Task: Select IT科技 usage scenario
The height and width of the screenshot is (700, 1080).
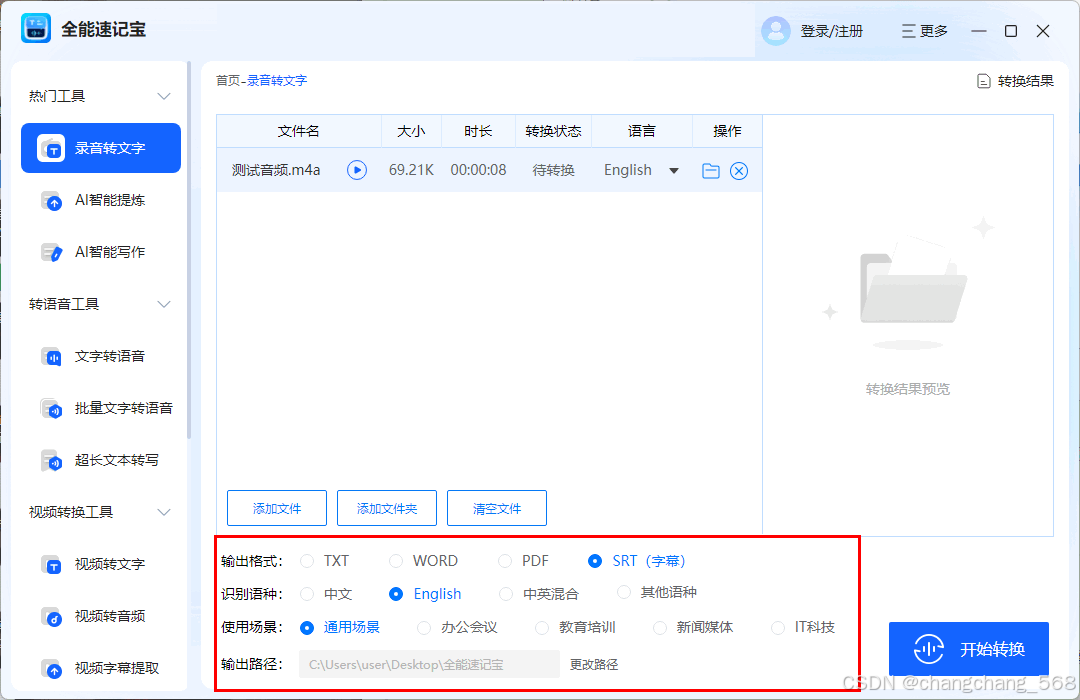Action: [778, 628]
